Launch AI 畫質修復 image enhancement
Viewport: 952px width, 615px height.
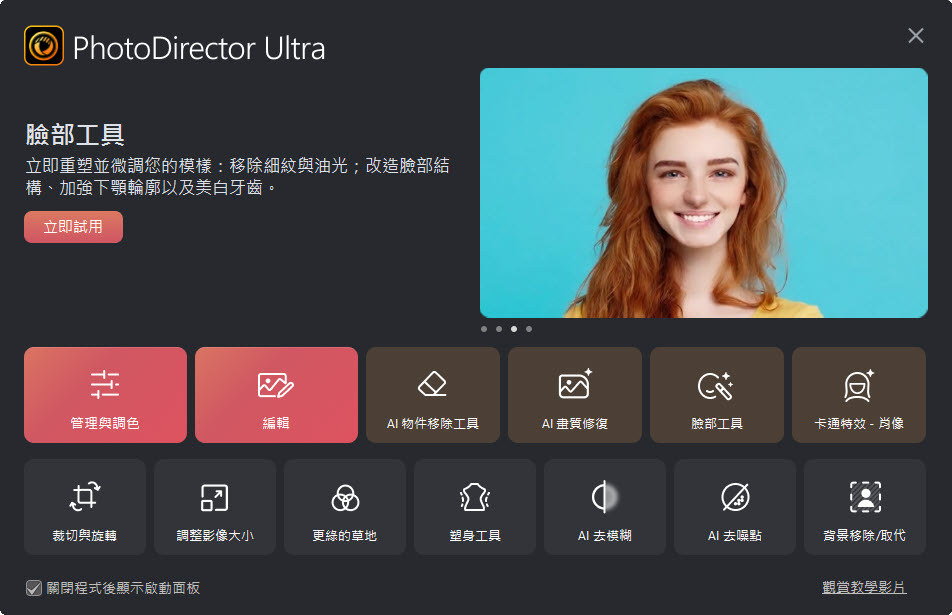pyautogui.click(x=575, y=394)
